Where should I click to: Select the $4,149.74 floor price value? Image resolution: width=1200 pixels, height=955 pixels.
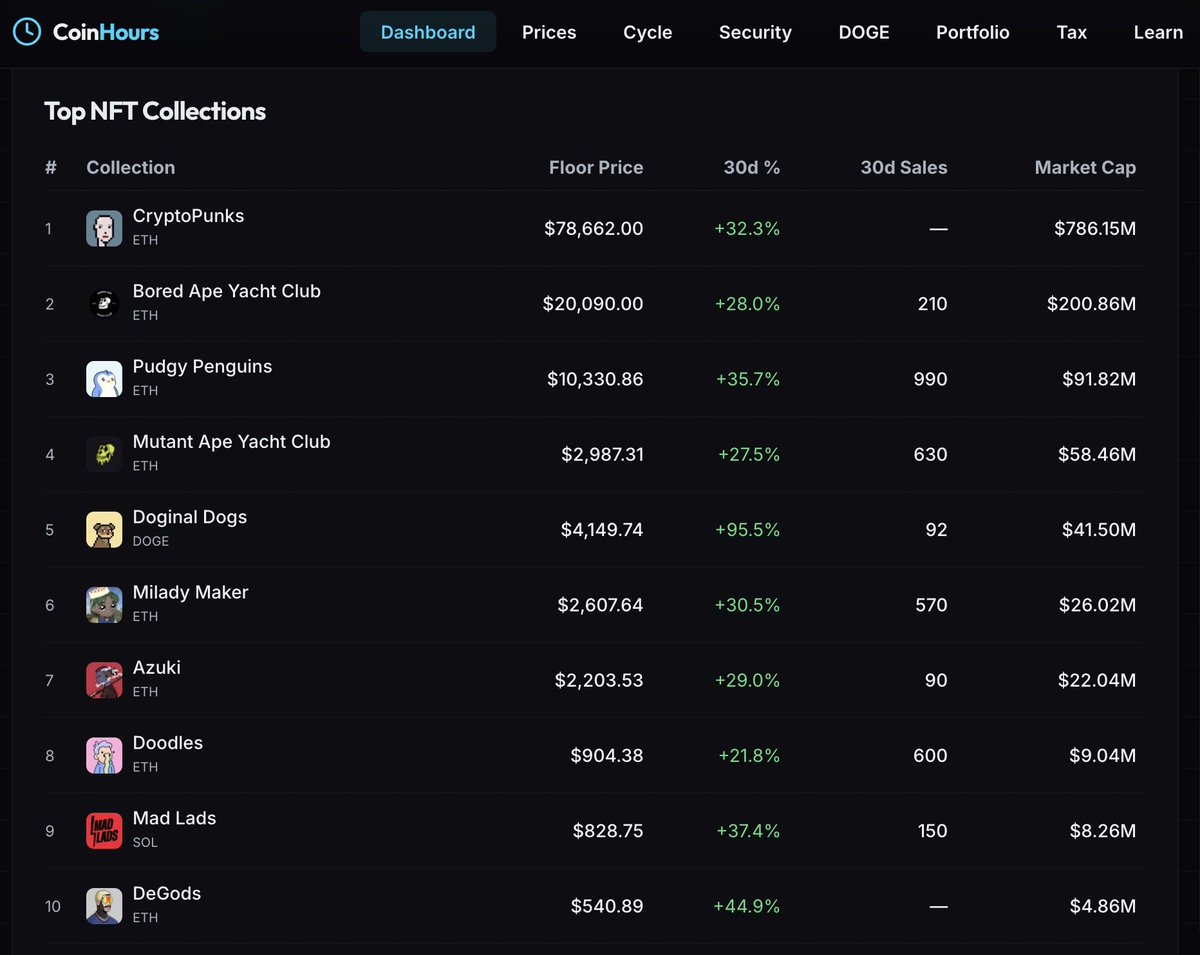602,530
